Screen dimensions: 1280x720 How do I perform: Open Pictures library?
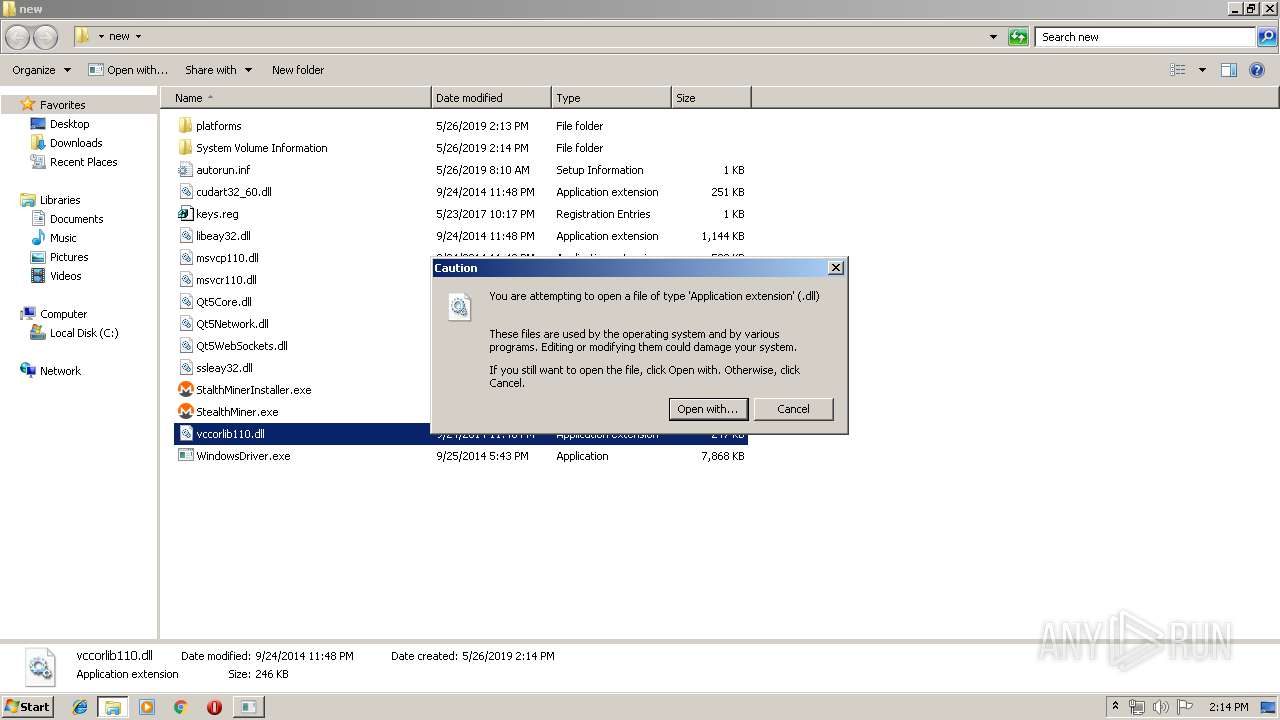(69, 257)
